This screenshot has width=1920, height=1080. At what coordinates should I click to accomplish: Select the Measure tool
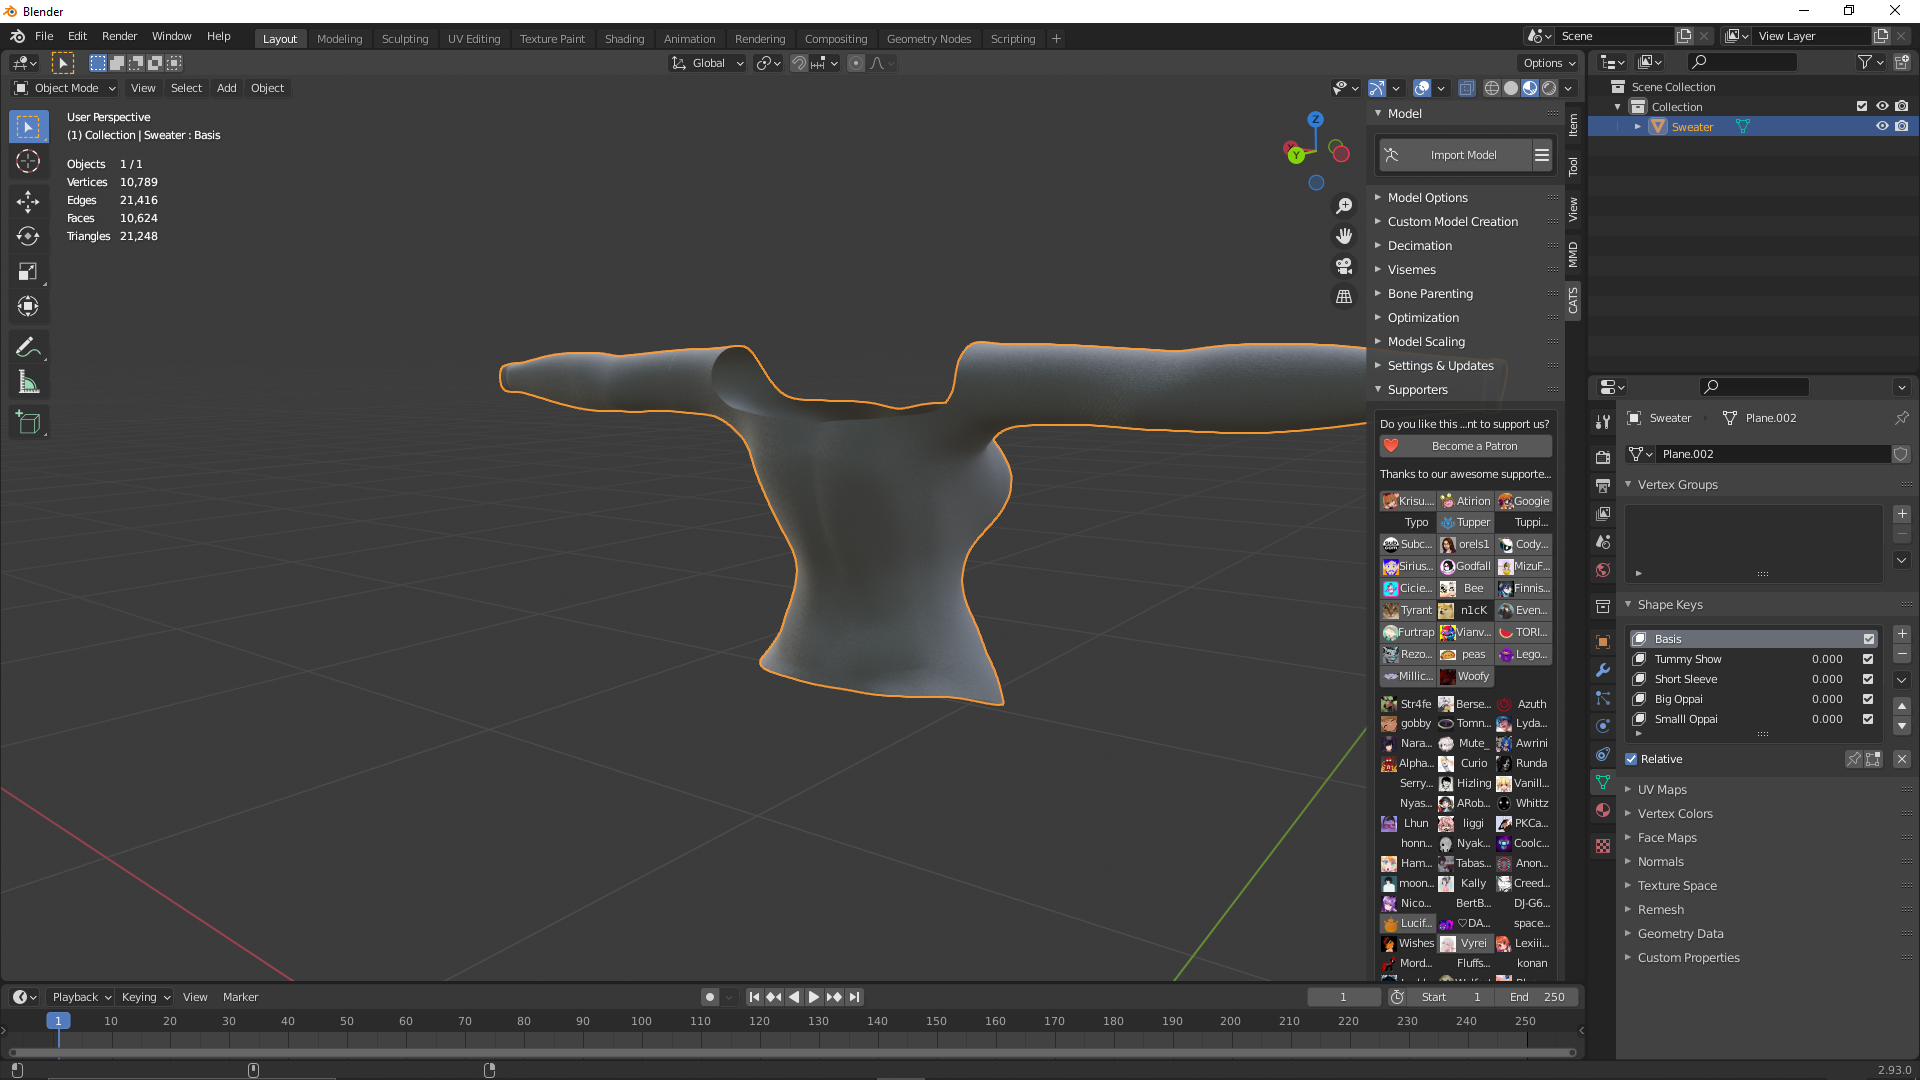pyautogui.click(x=28, y=383)
